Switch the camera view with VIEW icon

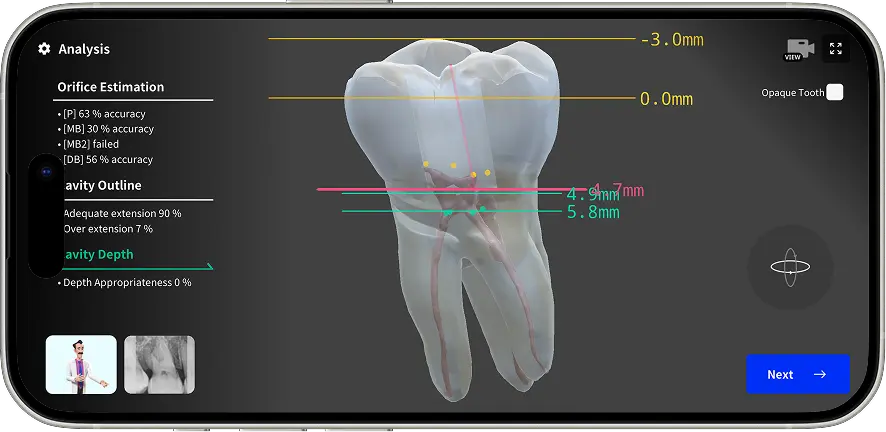click(x=798, y=50)
